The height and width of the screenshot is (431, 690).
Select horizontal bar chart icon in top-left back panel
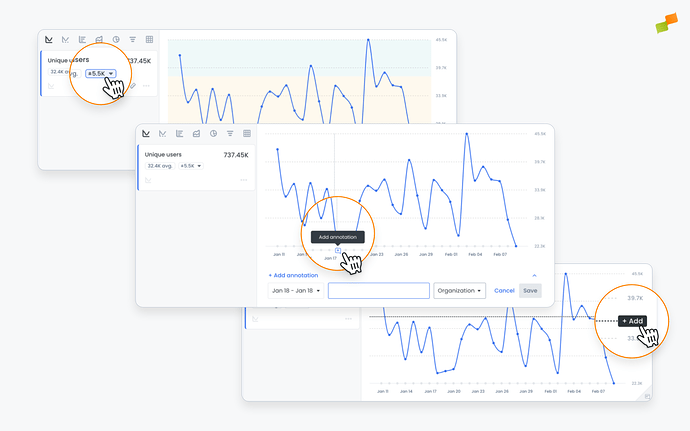pos(82,40)
